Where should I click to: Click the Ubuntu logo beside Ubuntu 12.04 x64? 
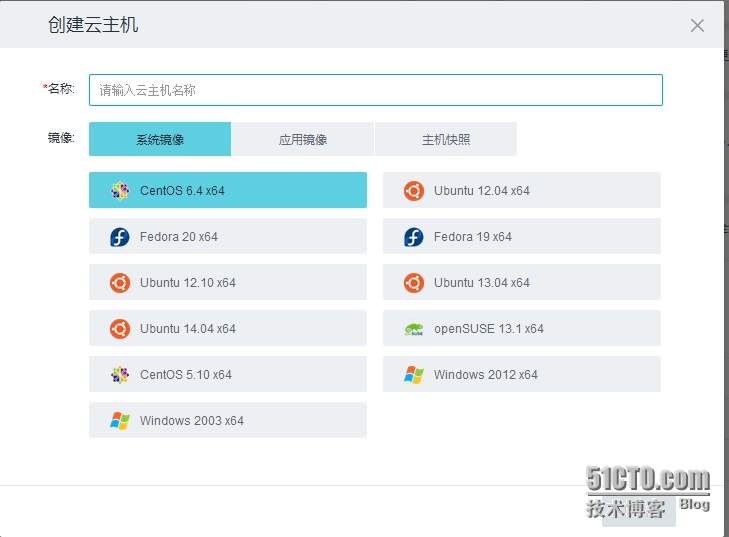pos(413,191)
